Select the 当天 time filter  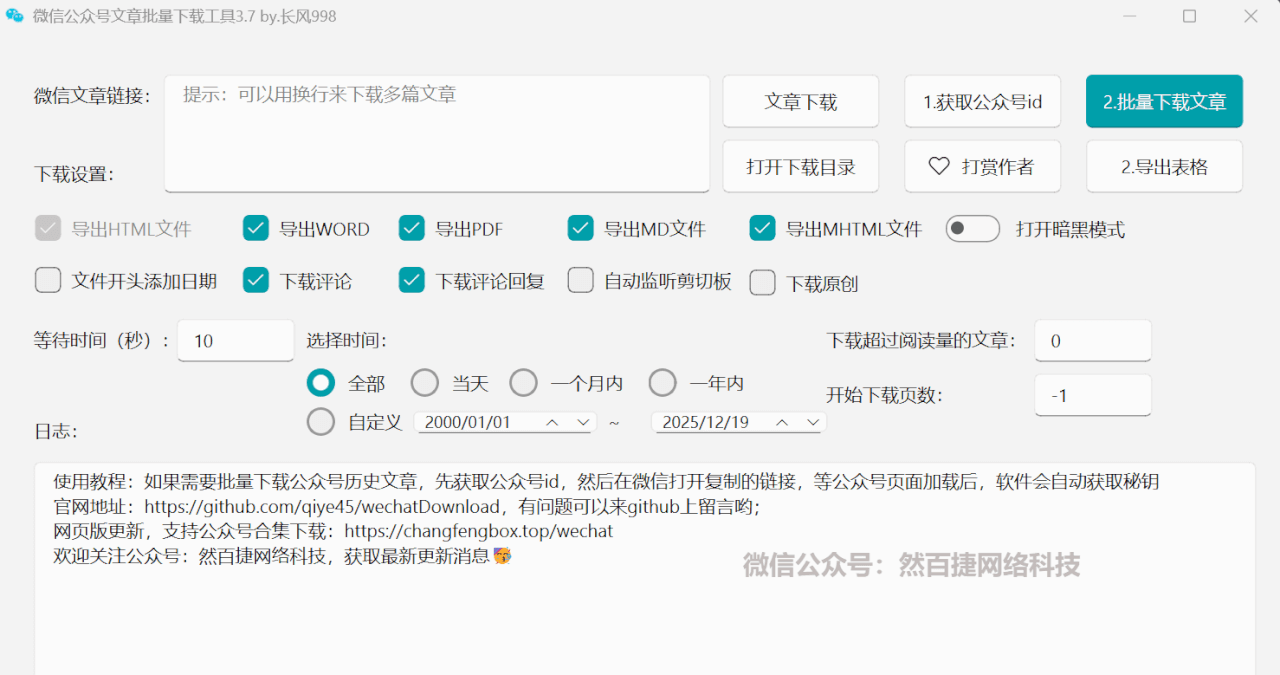[x=424, y=382]
